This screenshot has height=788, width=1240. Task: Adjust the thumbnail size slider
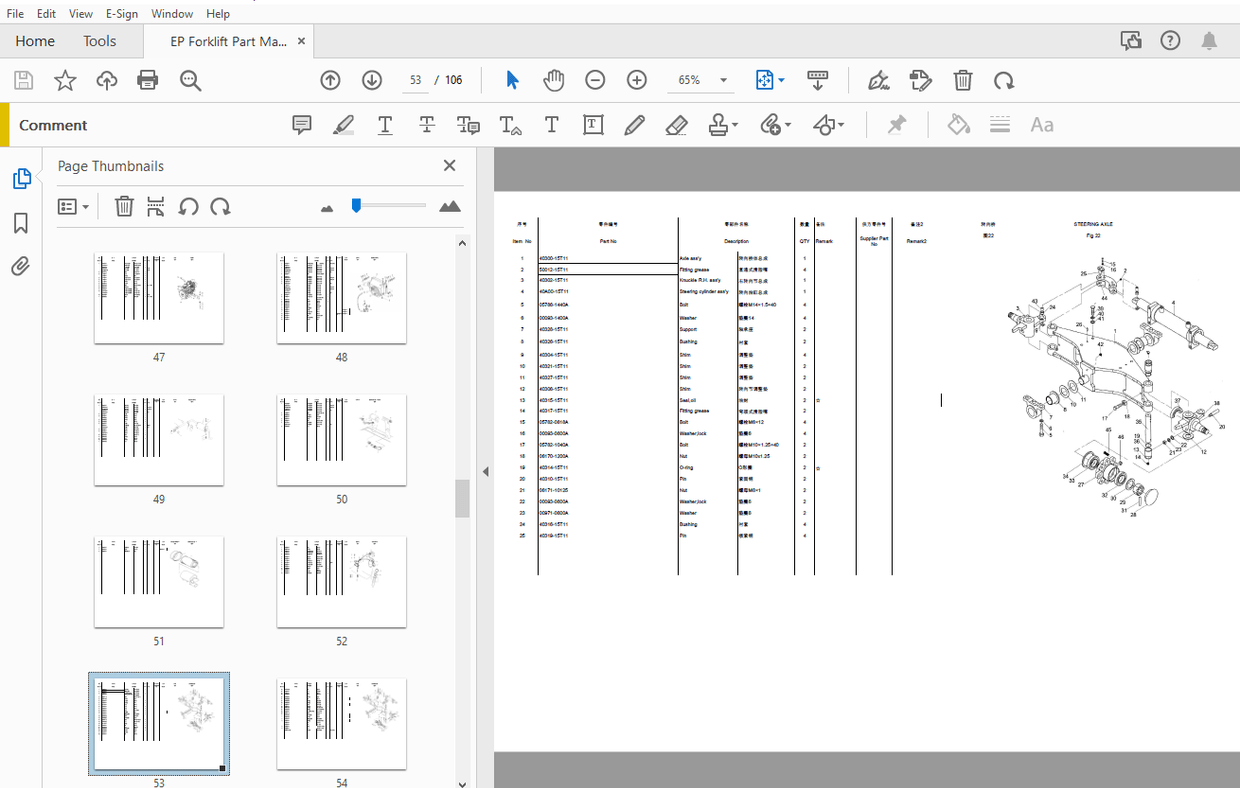tap(356, 205)
